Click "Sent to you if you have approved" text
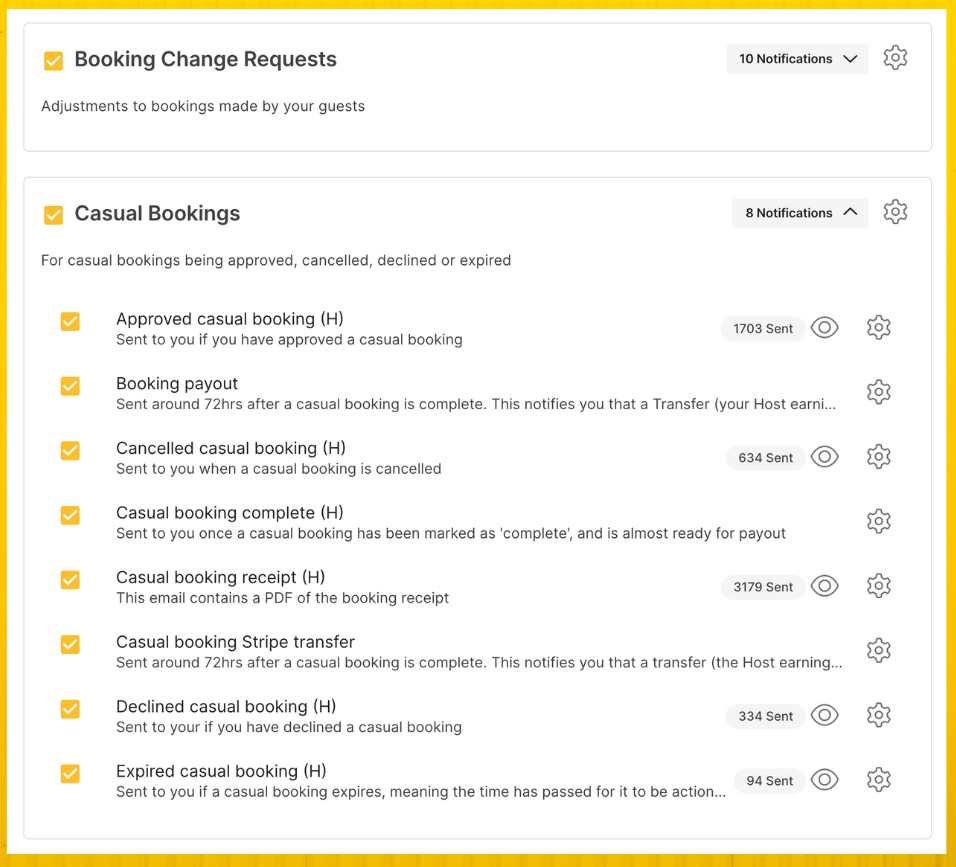 point(289,340)
